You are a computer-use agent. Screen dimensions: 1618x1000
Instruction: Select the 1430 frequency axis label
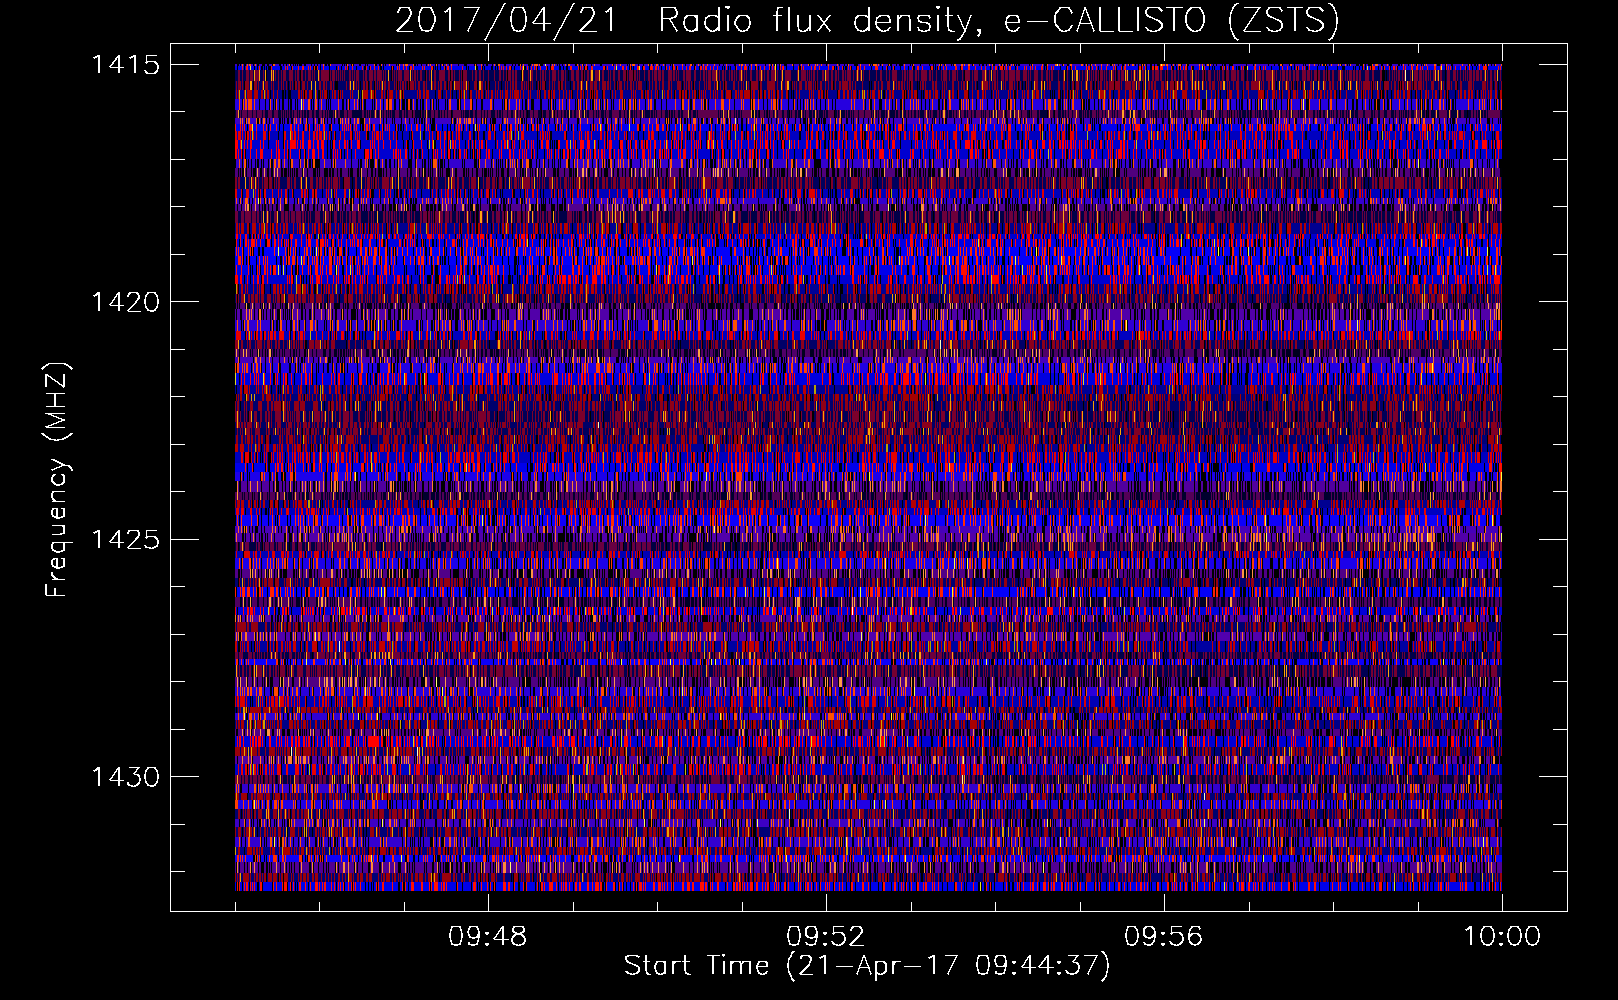(x=125, y=777)
